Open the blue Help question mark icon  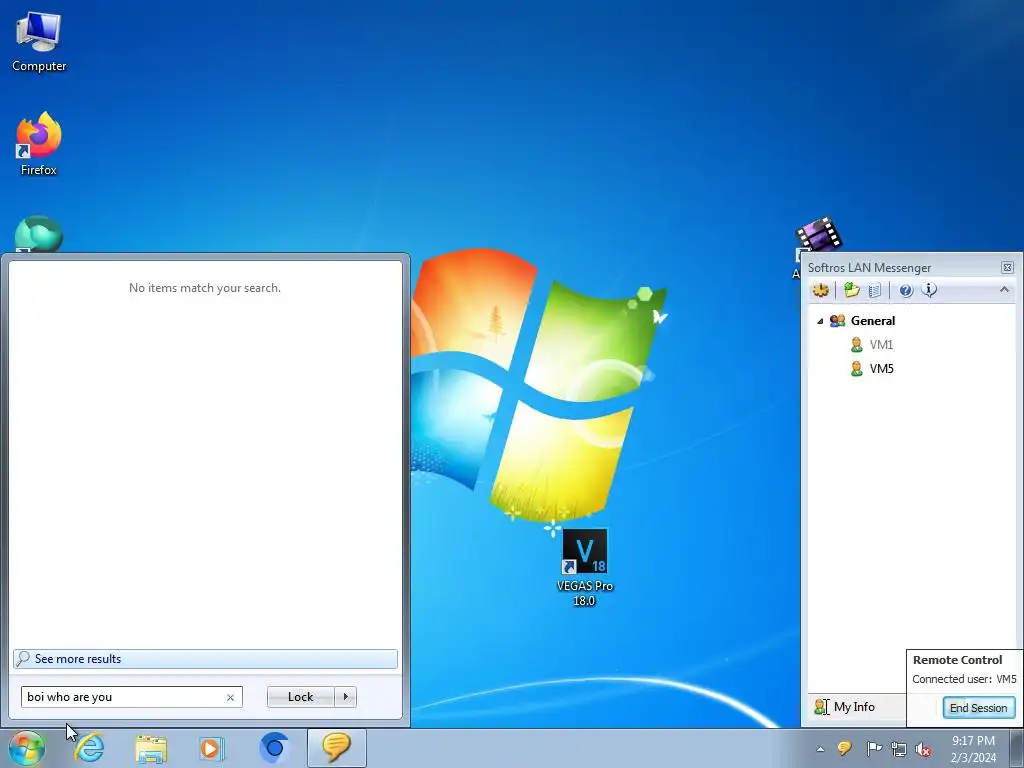(906, 291)
